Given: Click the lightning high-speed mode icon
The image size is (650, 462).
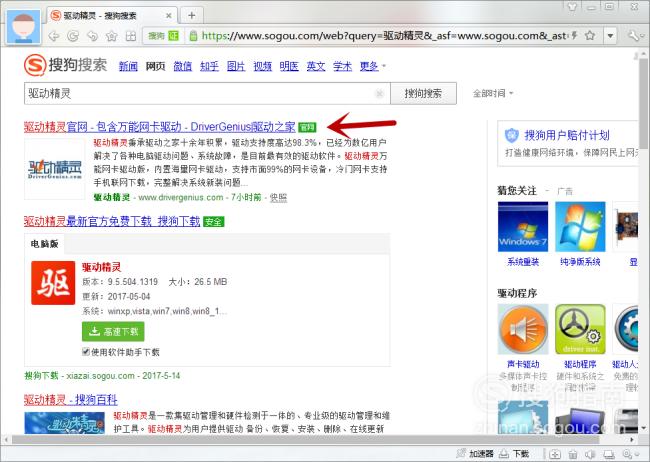Looking at the screenshot, I should [x=575, y=36].
